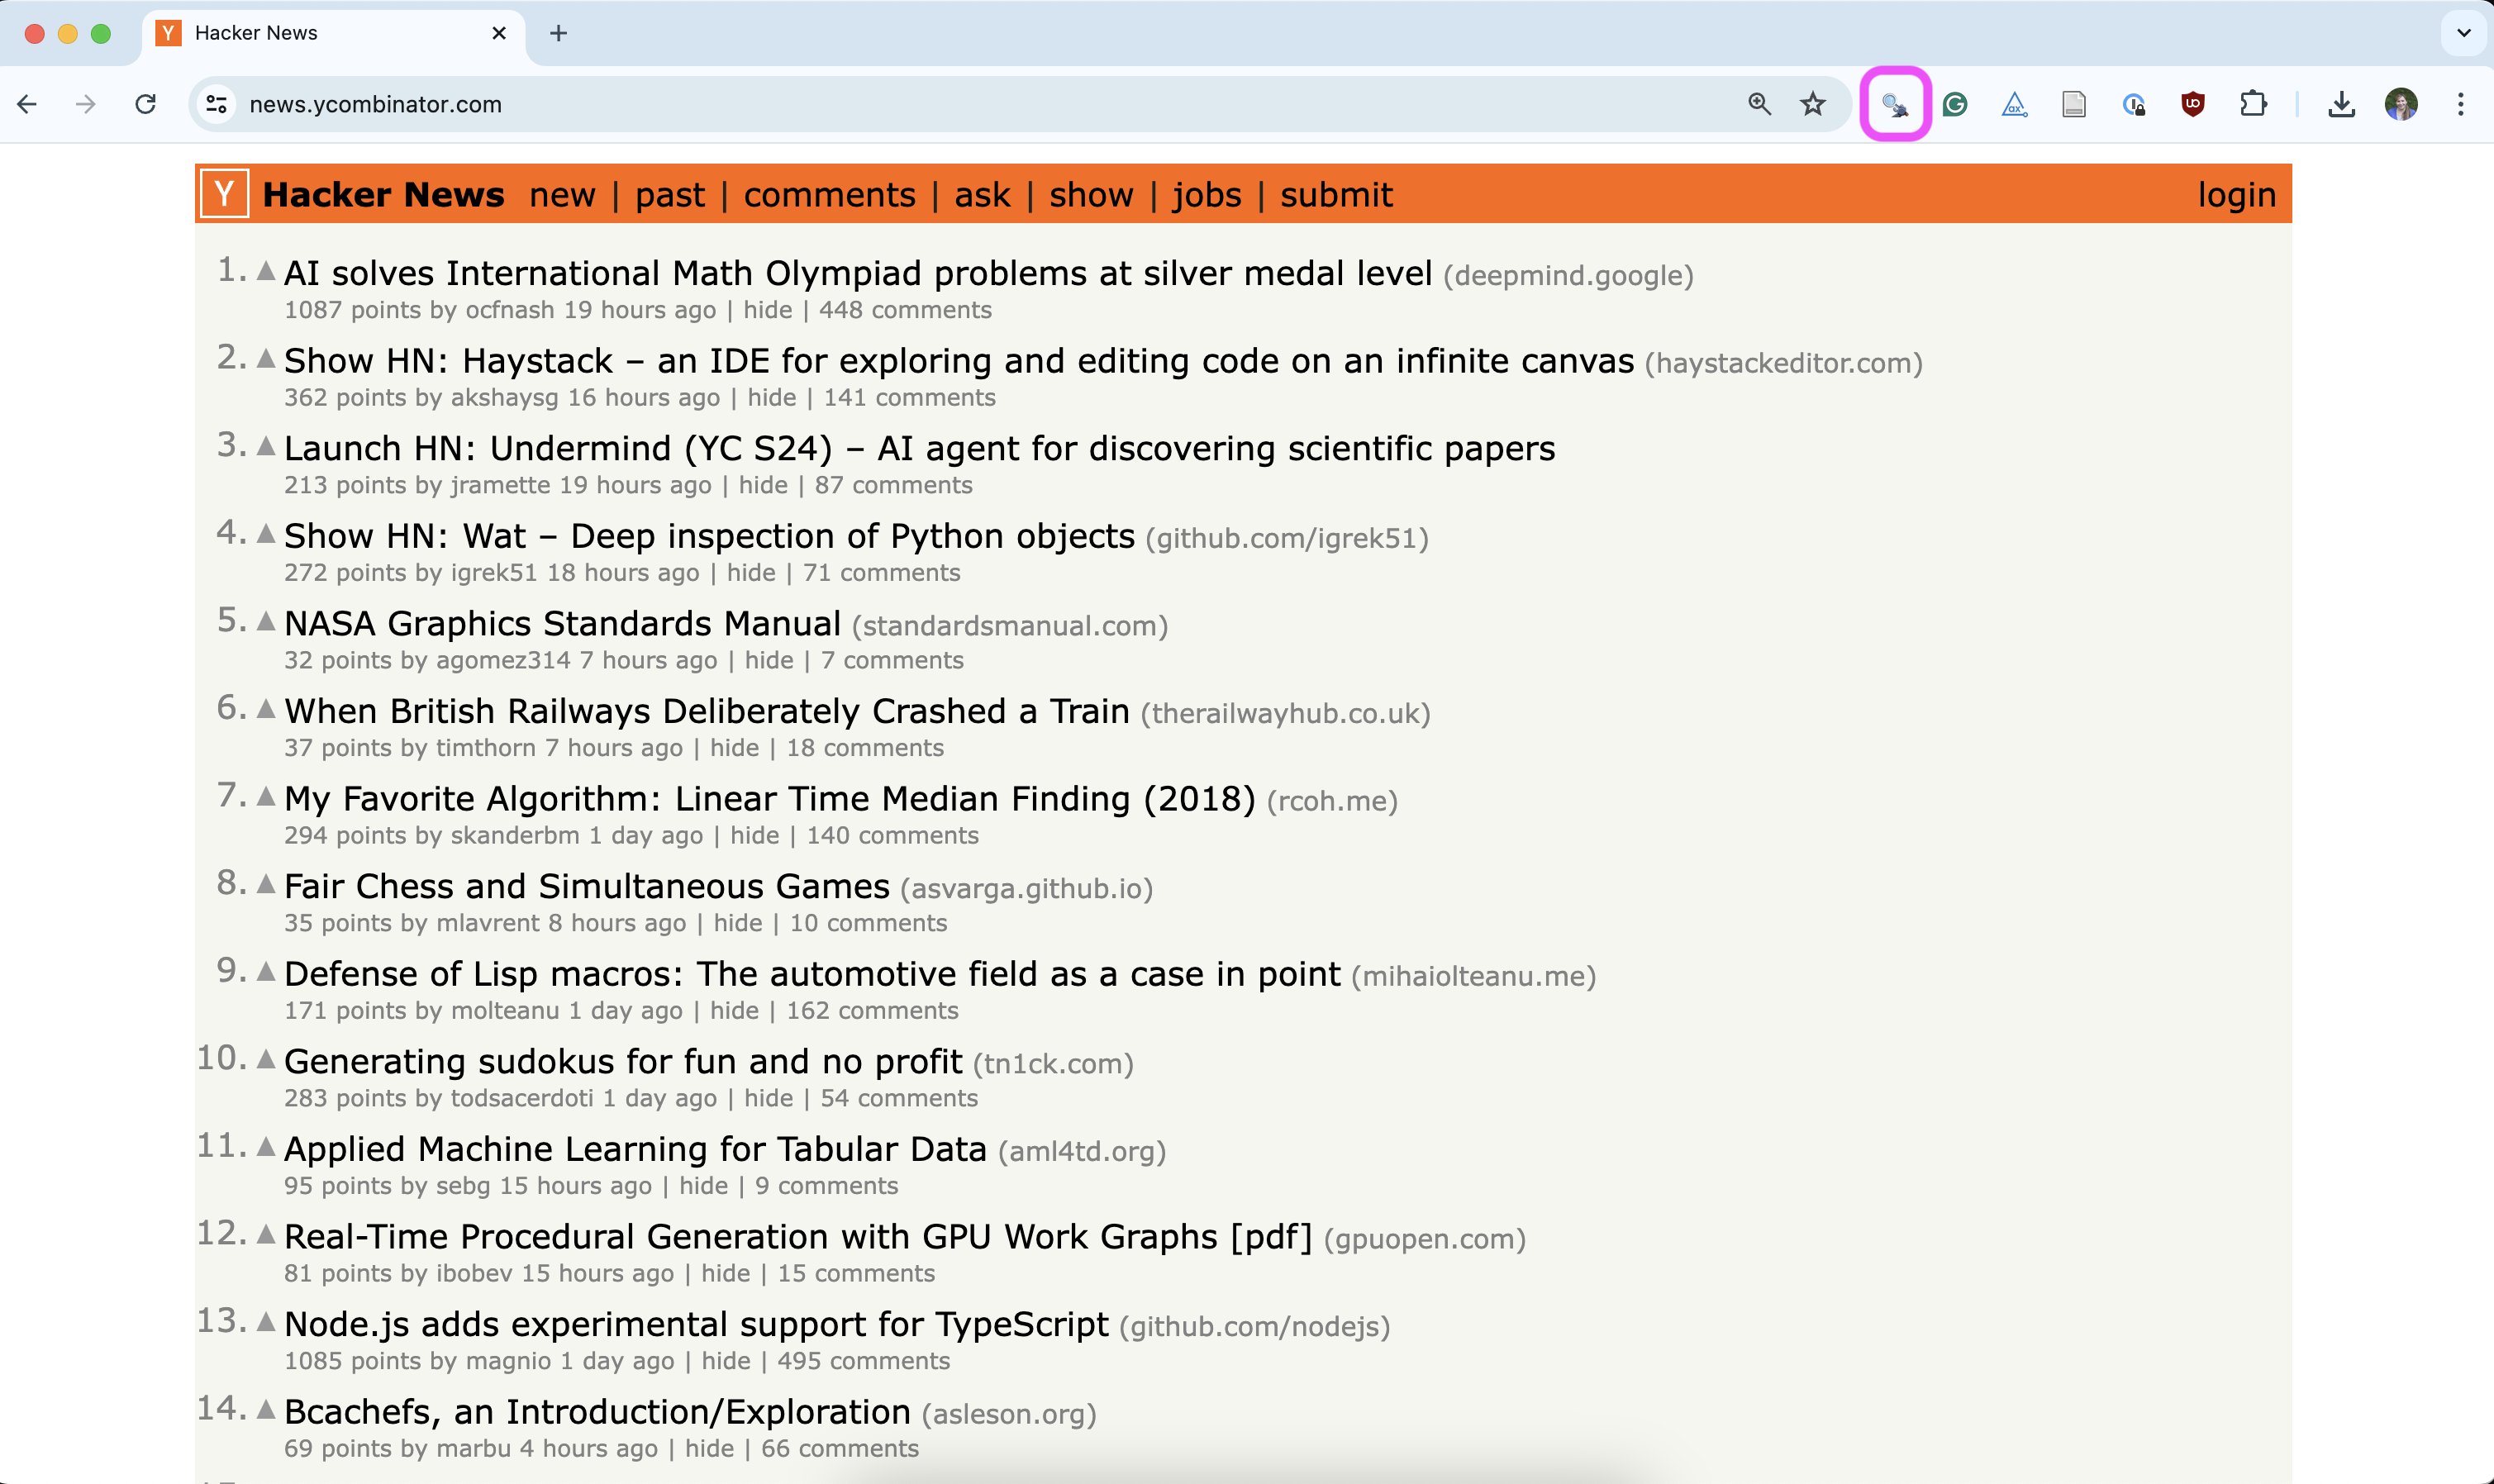Upvote the story about AI solving Olympiad problems
Image resolution: width=2494 pixels, height=1484 pixels.
[266, 271]
